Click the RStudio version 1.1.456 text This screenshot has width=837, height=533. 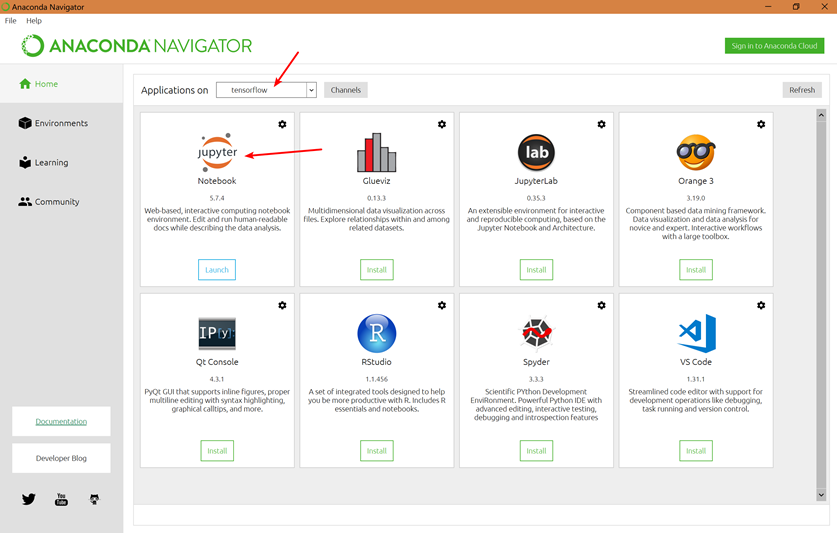(376, 379)
